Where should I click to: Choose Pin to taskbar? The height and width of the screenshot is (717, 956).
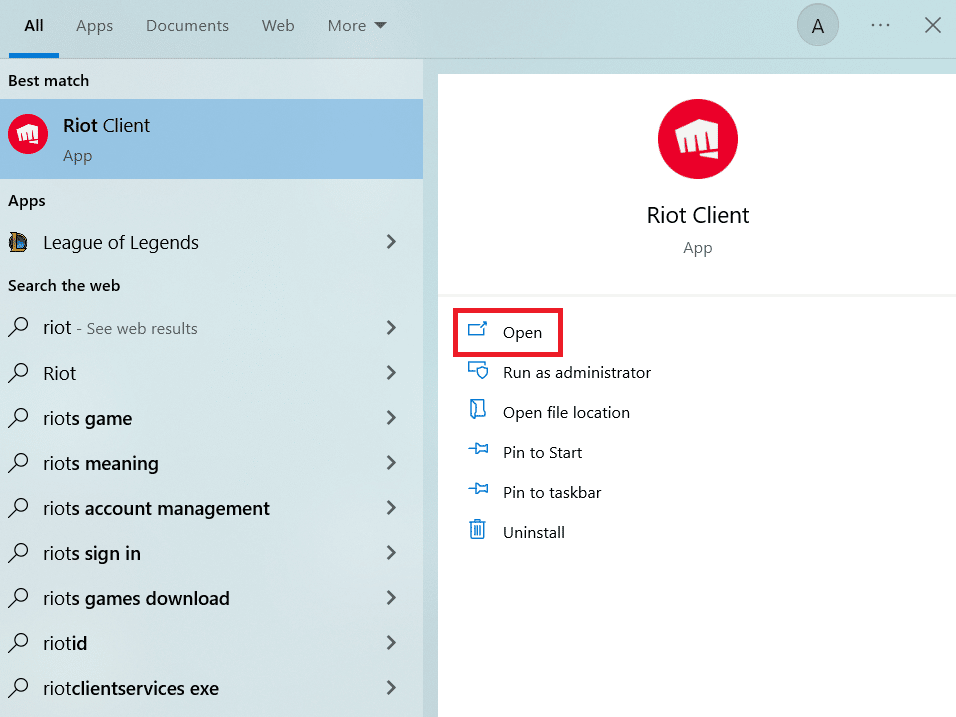pyautogui.click(x=552, y=493)
